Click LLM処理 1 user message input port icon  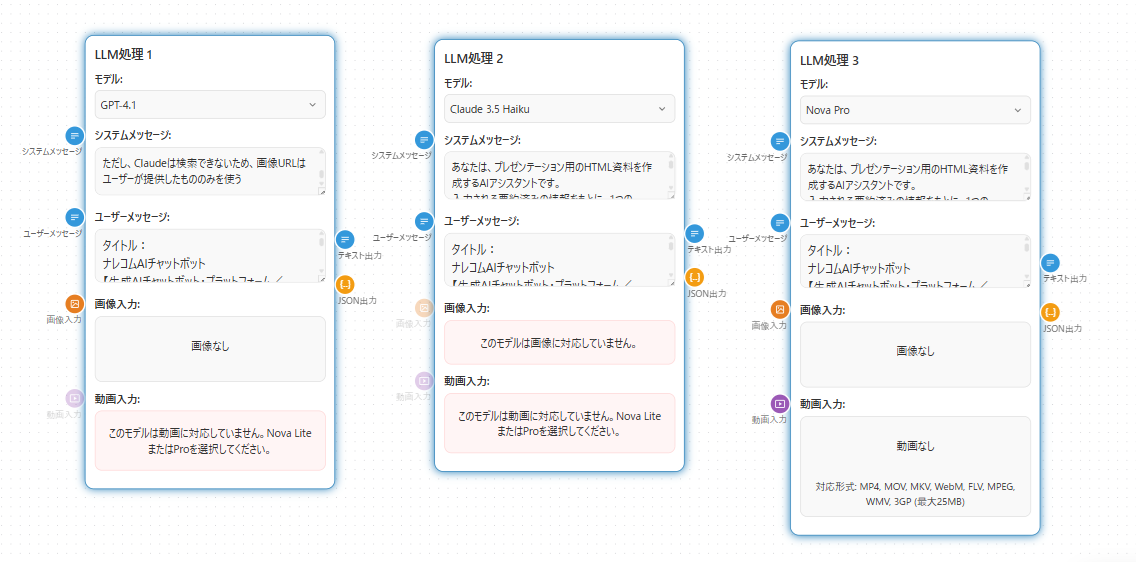point(75,217)
